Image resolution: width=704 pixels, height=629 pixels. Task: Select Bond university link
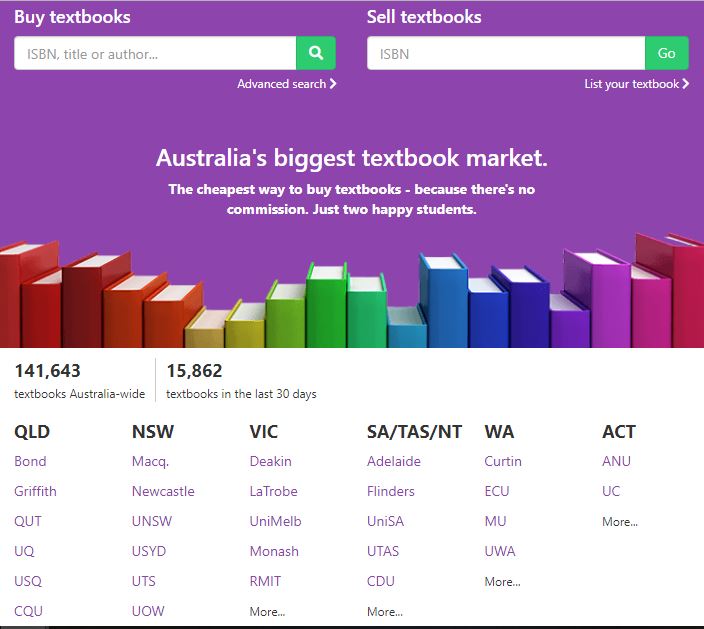click(30, 461)
